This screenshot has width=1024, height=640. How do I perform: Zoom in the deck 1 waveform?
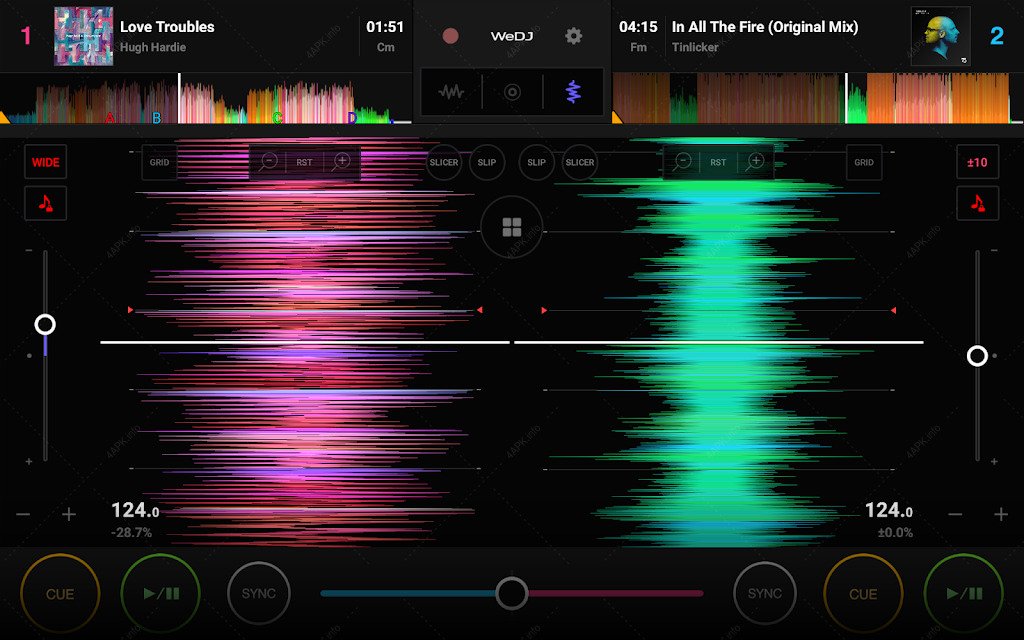tap(340, 162)
